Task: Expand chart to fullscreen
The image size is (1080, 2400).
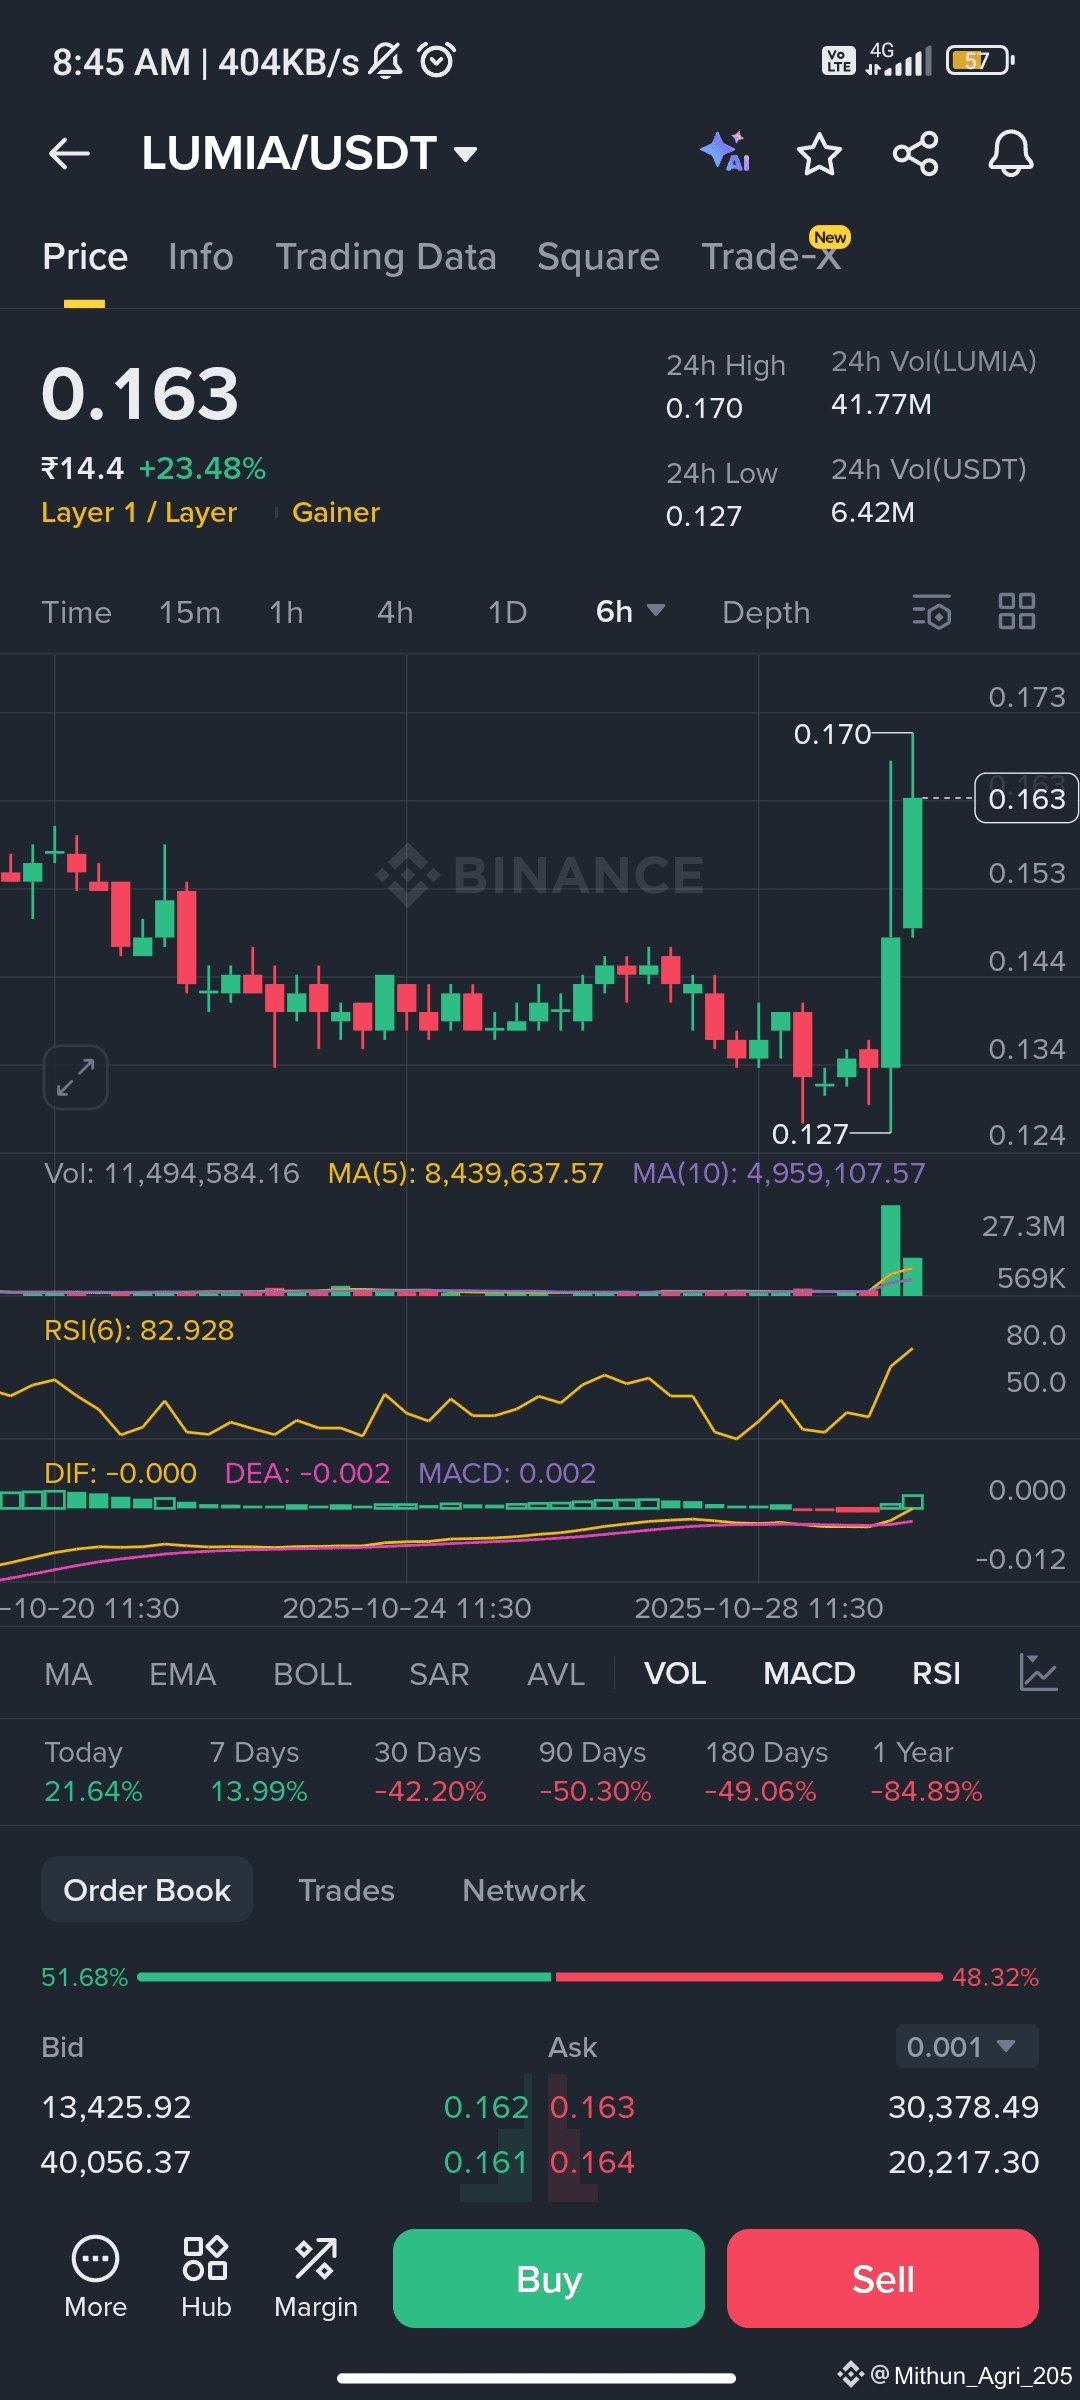Action: (x=76, y=1077)
